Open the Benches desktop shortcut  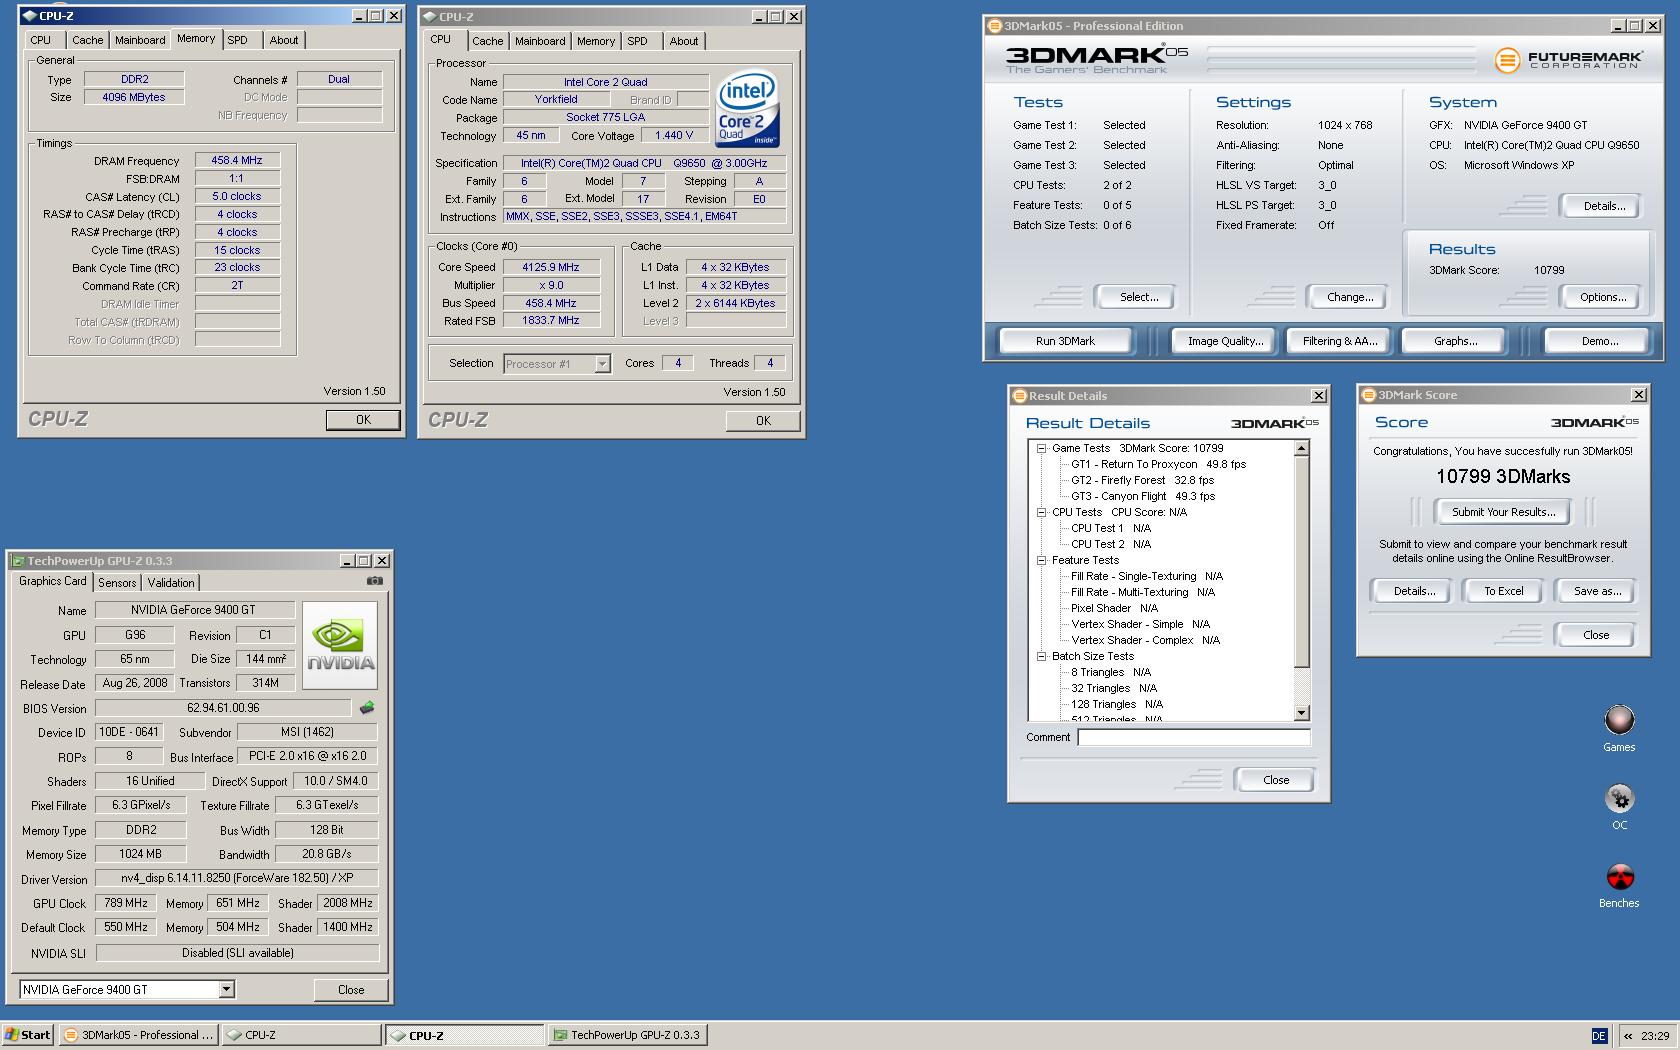1619,885
